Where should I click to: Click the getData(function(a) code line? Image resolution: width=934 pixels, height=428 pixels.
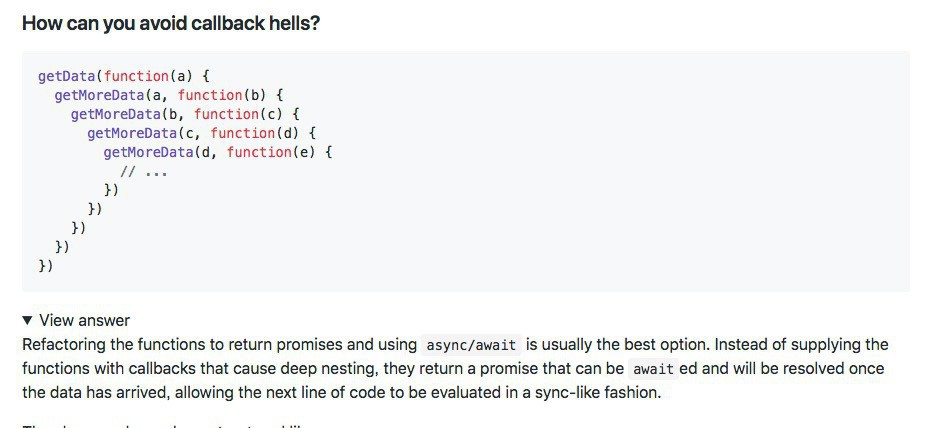123,76
